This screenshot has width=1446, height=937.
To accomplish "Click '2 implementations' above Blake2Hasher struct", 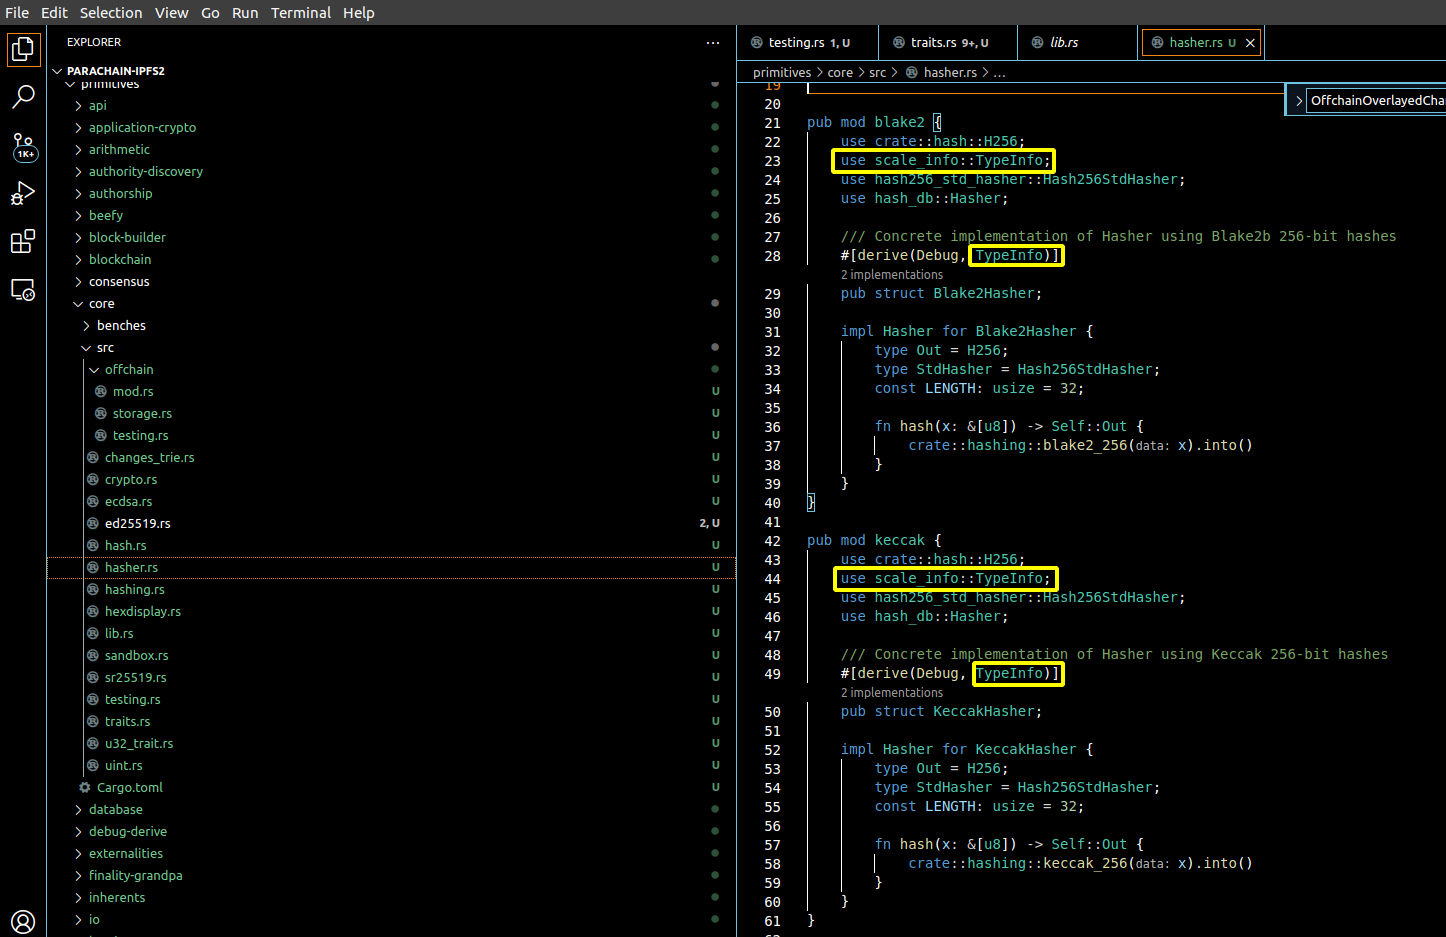I will 891,275.
